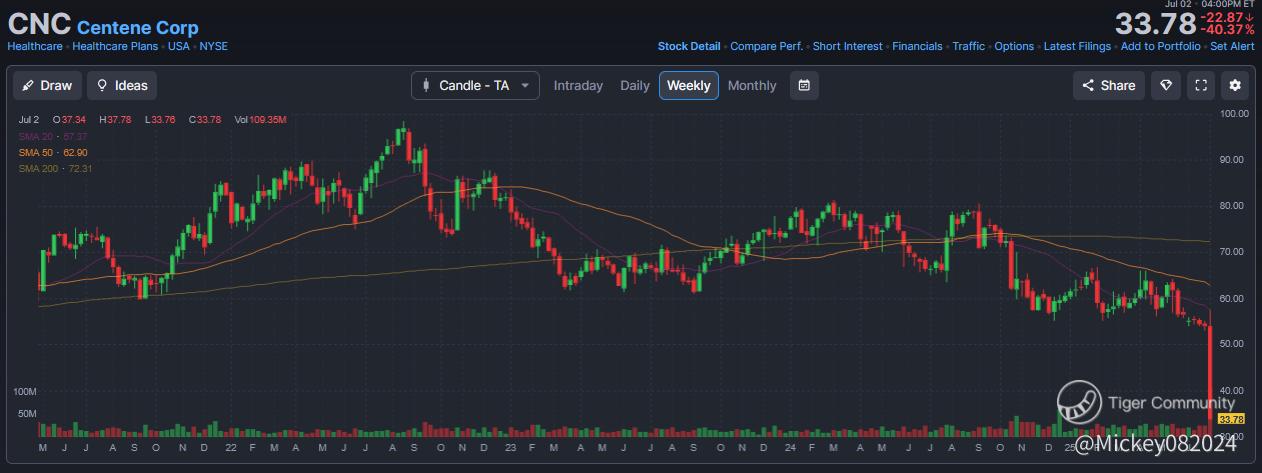Click the lightbulb icon on the Ideas button

[x=102, y=86]
